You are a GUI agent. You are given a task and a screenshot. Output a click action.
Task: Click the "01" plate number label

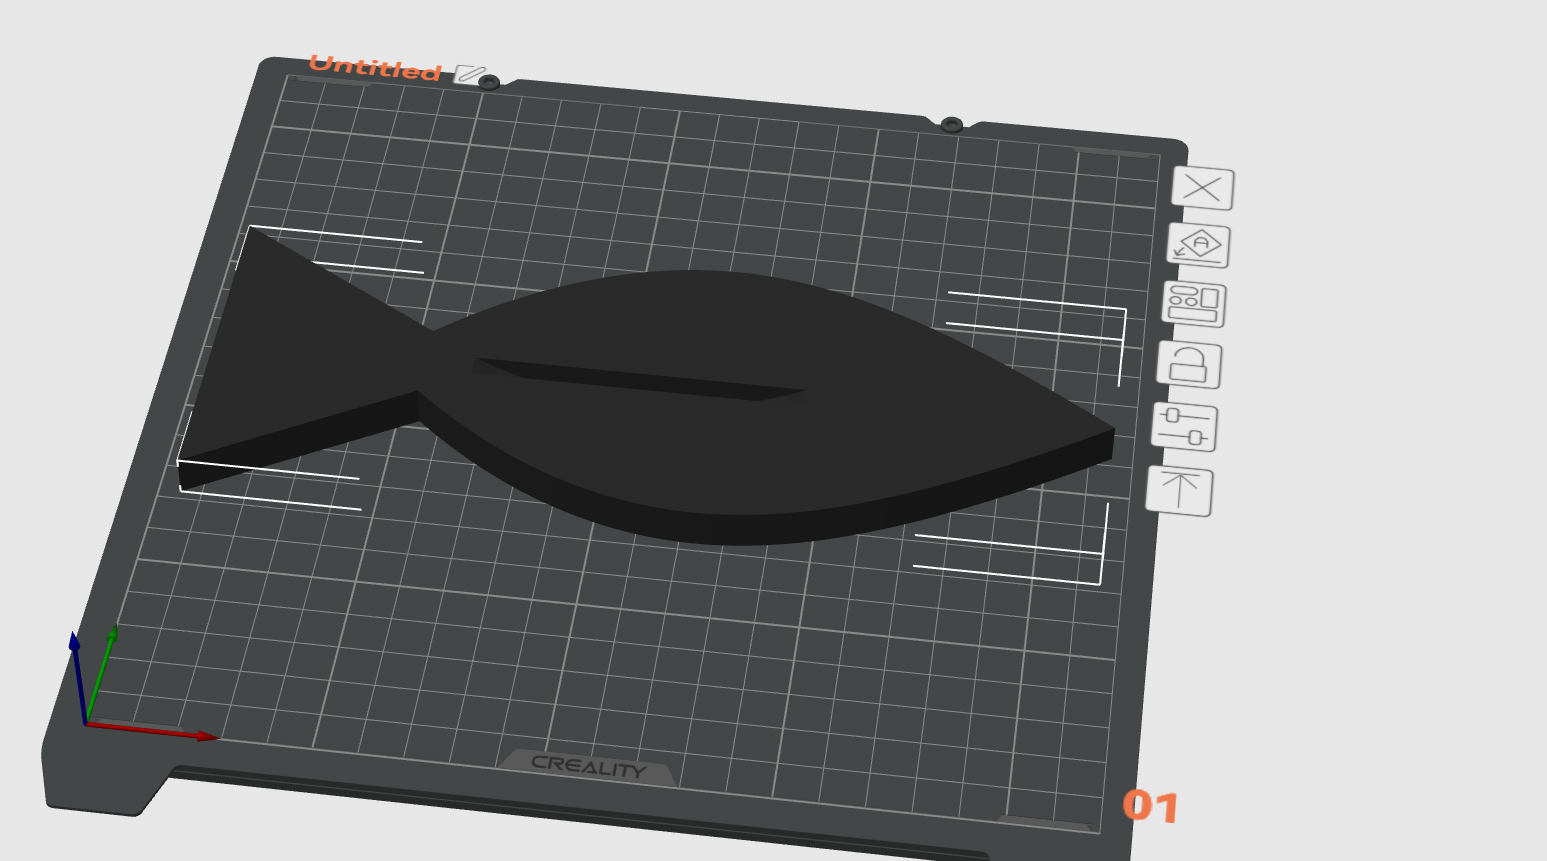coord(1151,806)
